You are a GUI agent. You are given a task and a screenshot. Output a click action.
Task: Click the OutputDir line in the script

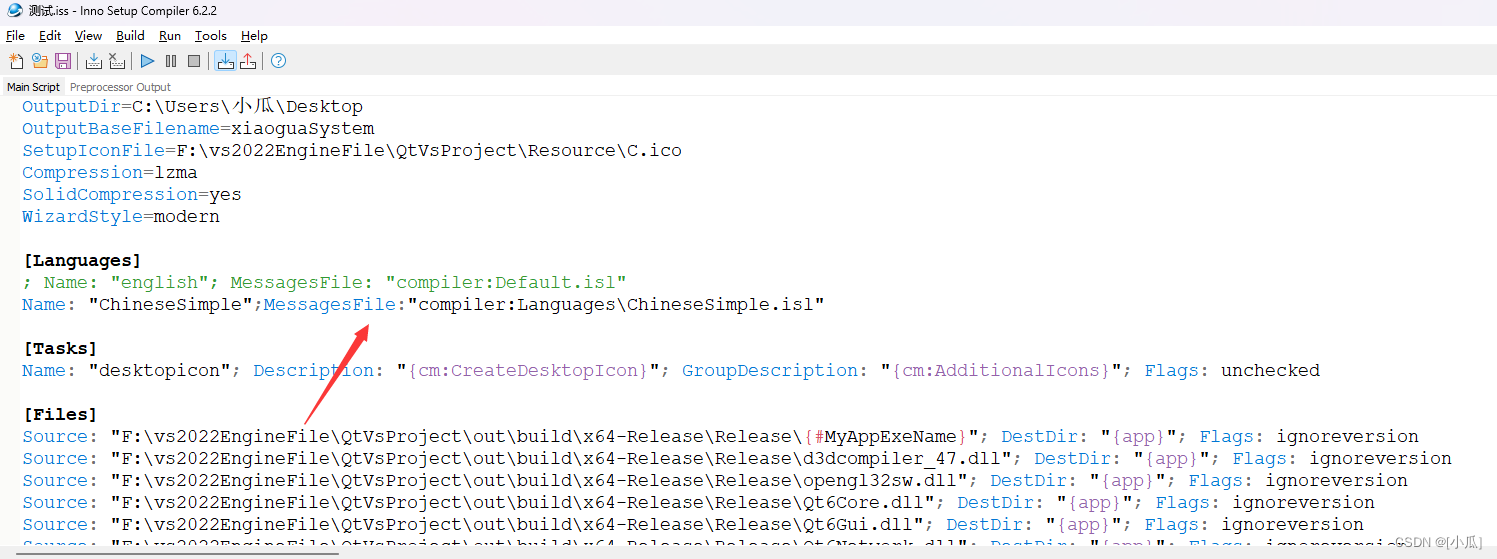point(192,106)
